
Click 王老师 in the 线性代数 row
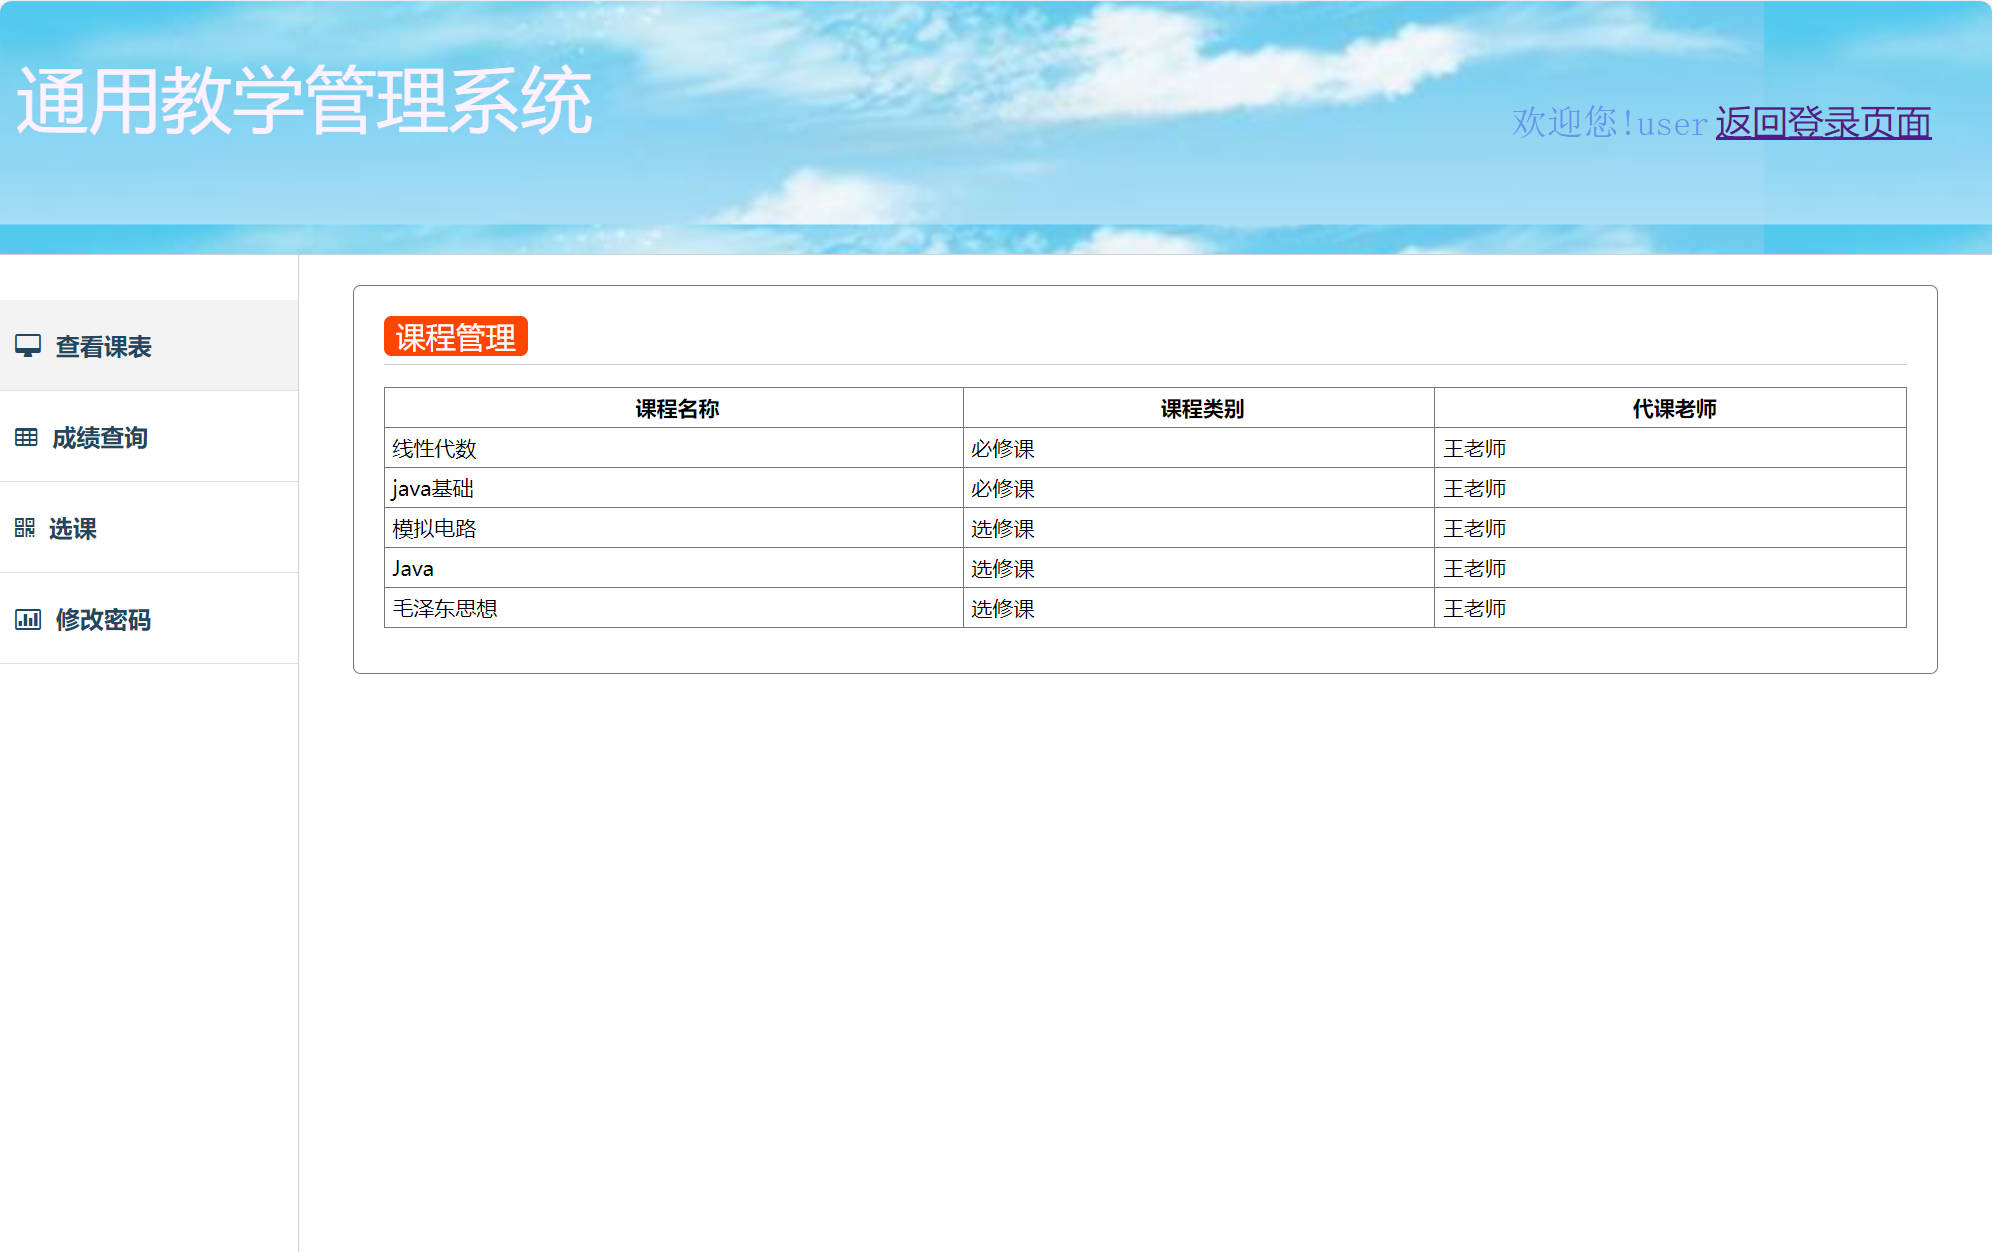[x=1475, y=448]
